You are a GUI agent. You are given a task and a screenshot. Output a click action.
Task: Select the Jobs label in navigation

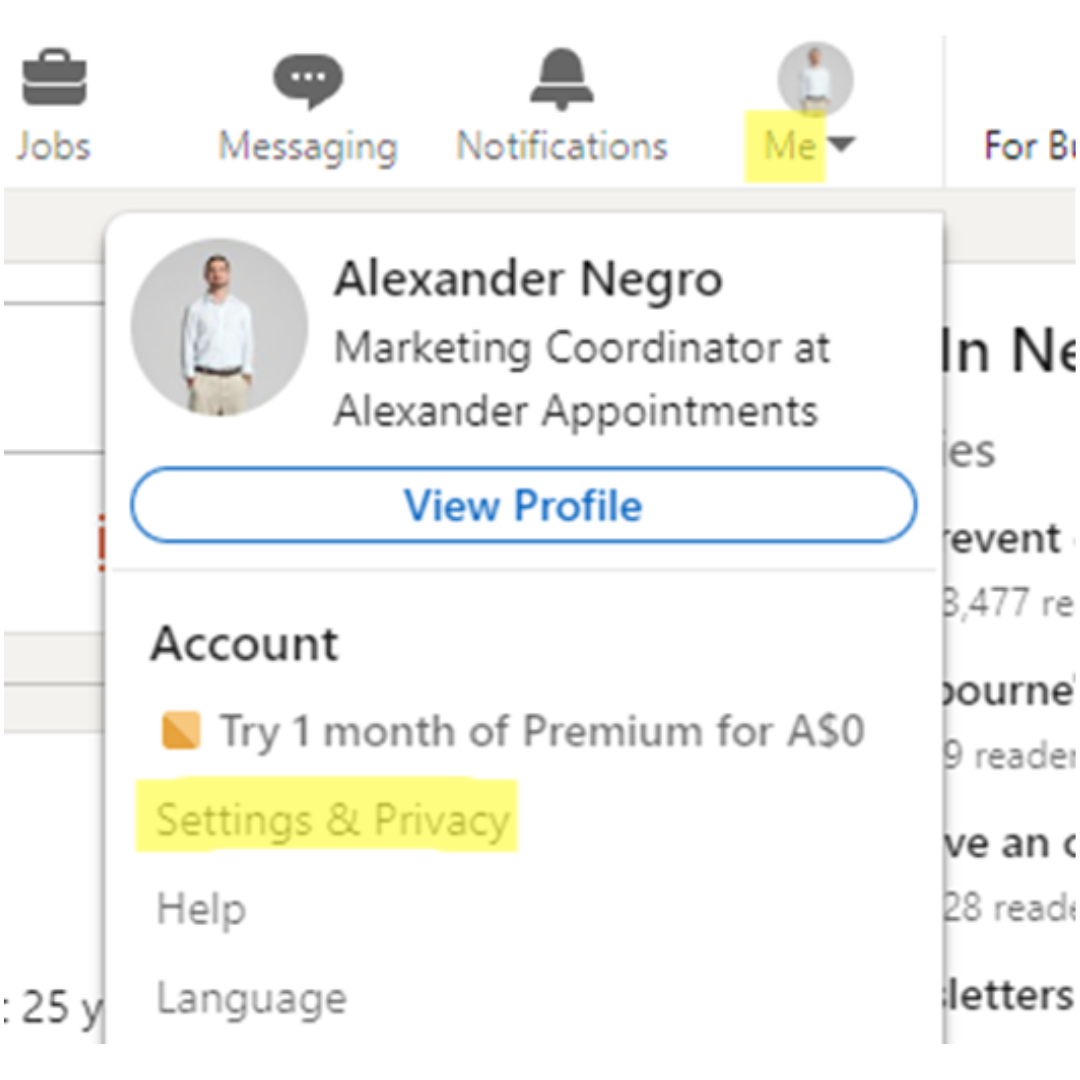tap(53, 146)
